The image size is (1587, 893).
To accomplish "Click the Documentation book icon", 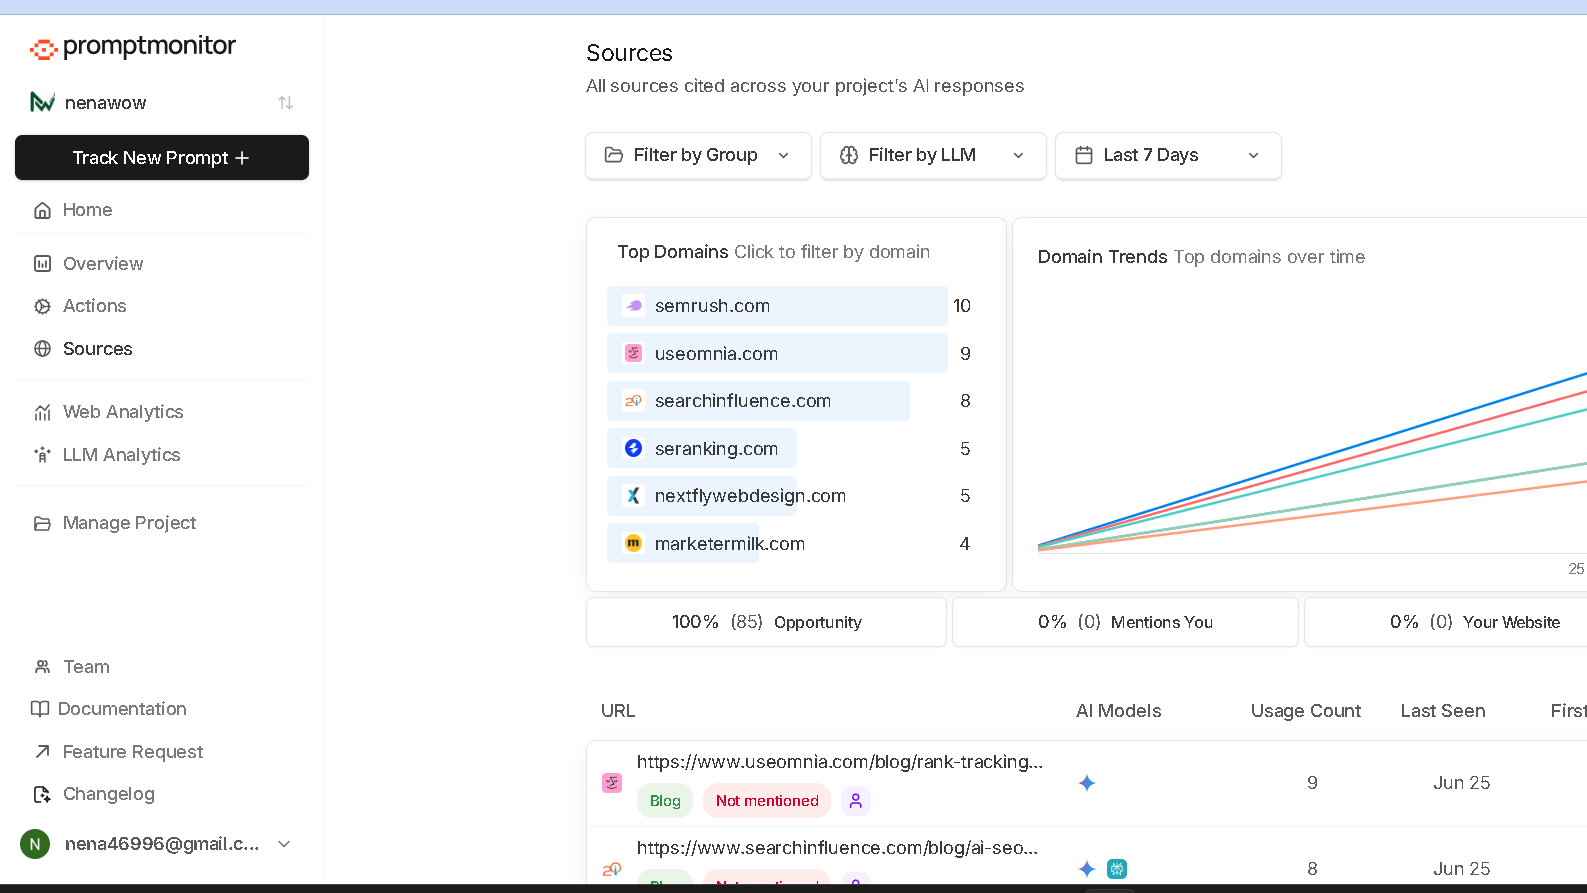I will (40, 709).
